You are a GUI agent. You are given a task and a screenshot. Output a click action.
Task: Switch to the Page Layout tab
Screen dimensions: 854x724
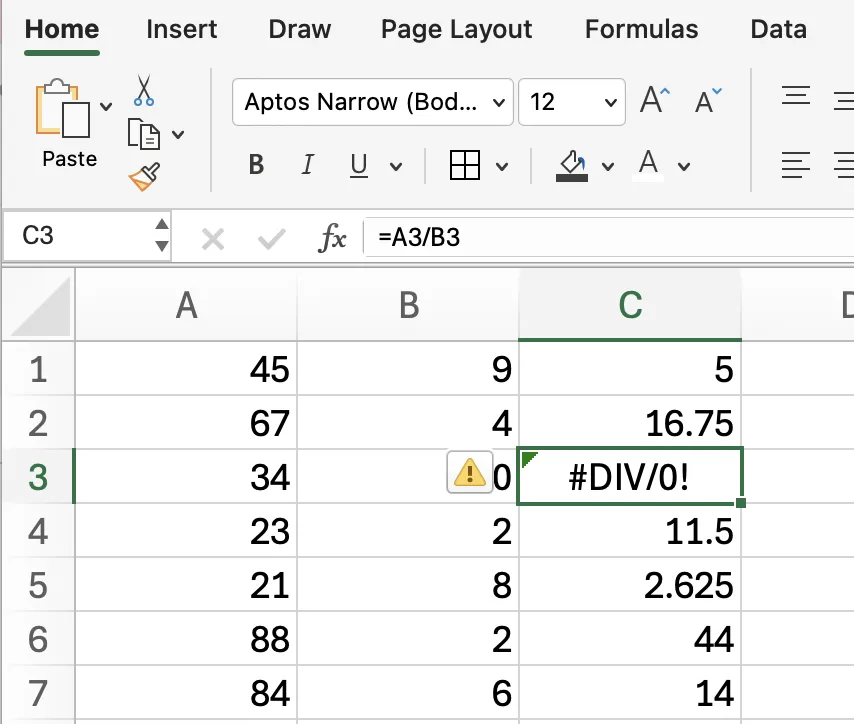[456, 29]
